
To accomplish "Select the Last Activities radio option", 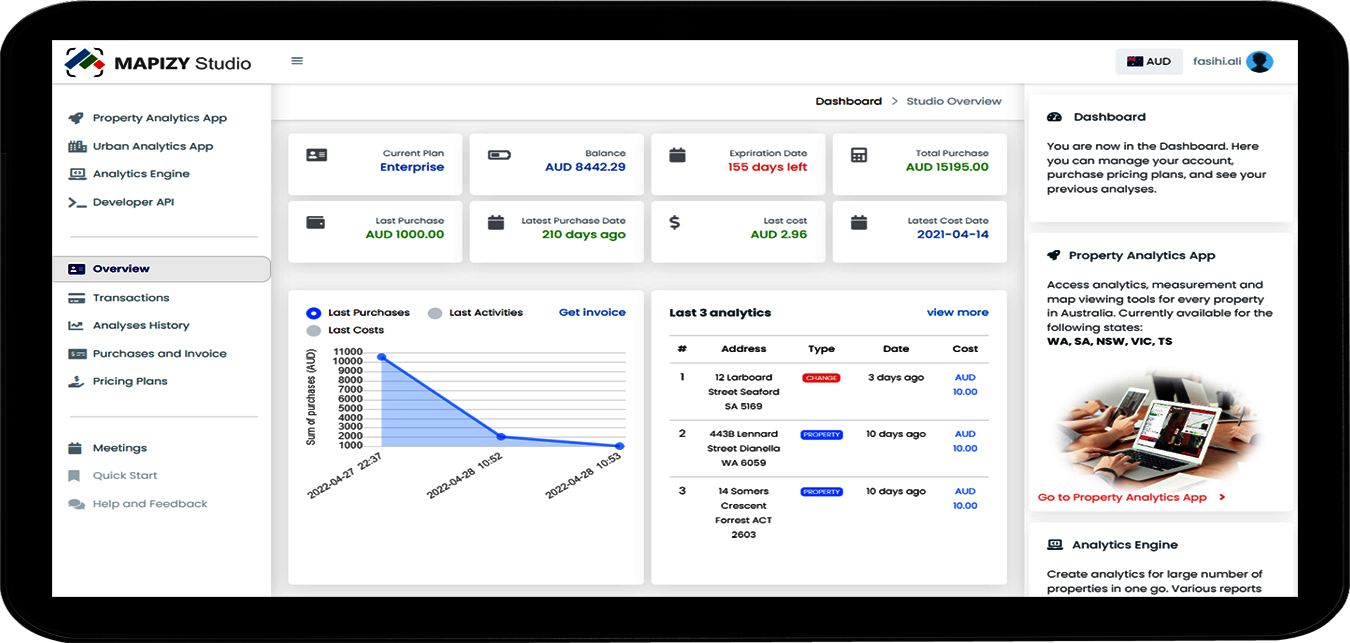I will pyautogui.click(x=435, y=313).
